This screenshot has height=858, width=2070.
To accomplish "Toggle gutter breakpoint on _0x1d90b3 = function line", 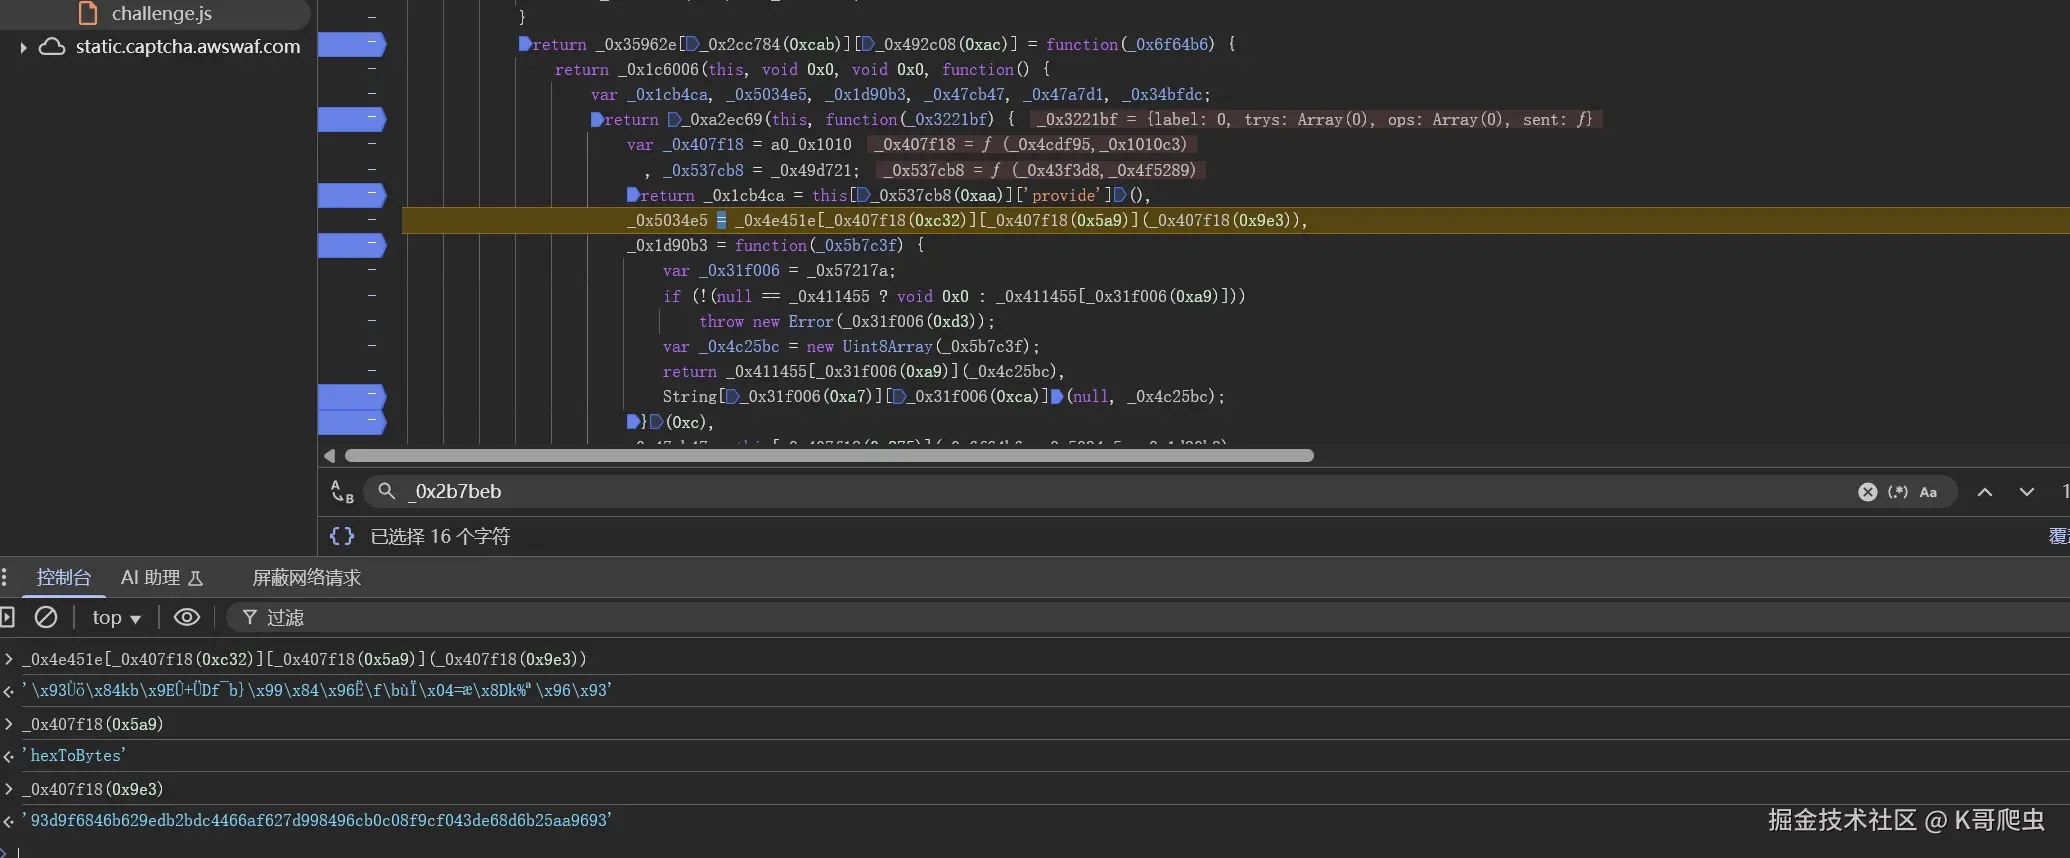I will pos(352,245).
